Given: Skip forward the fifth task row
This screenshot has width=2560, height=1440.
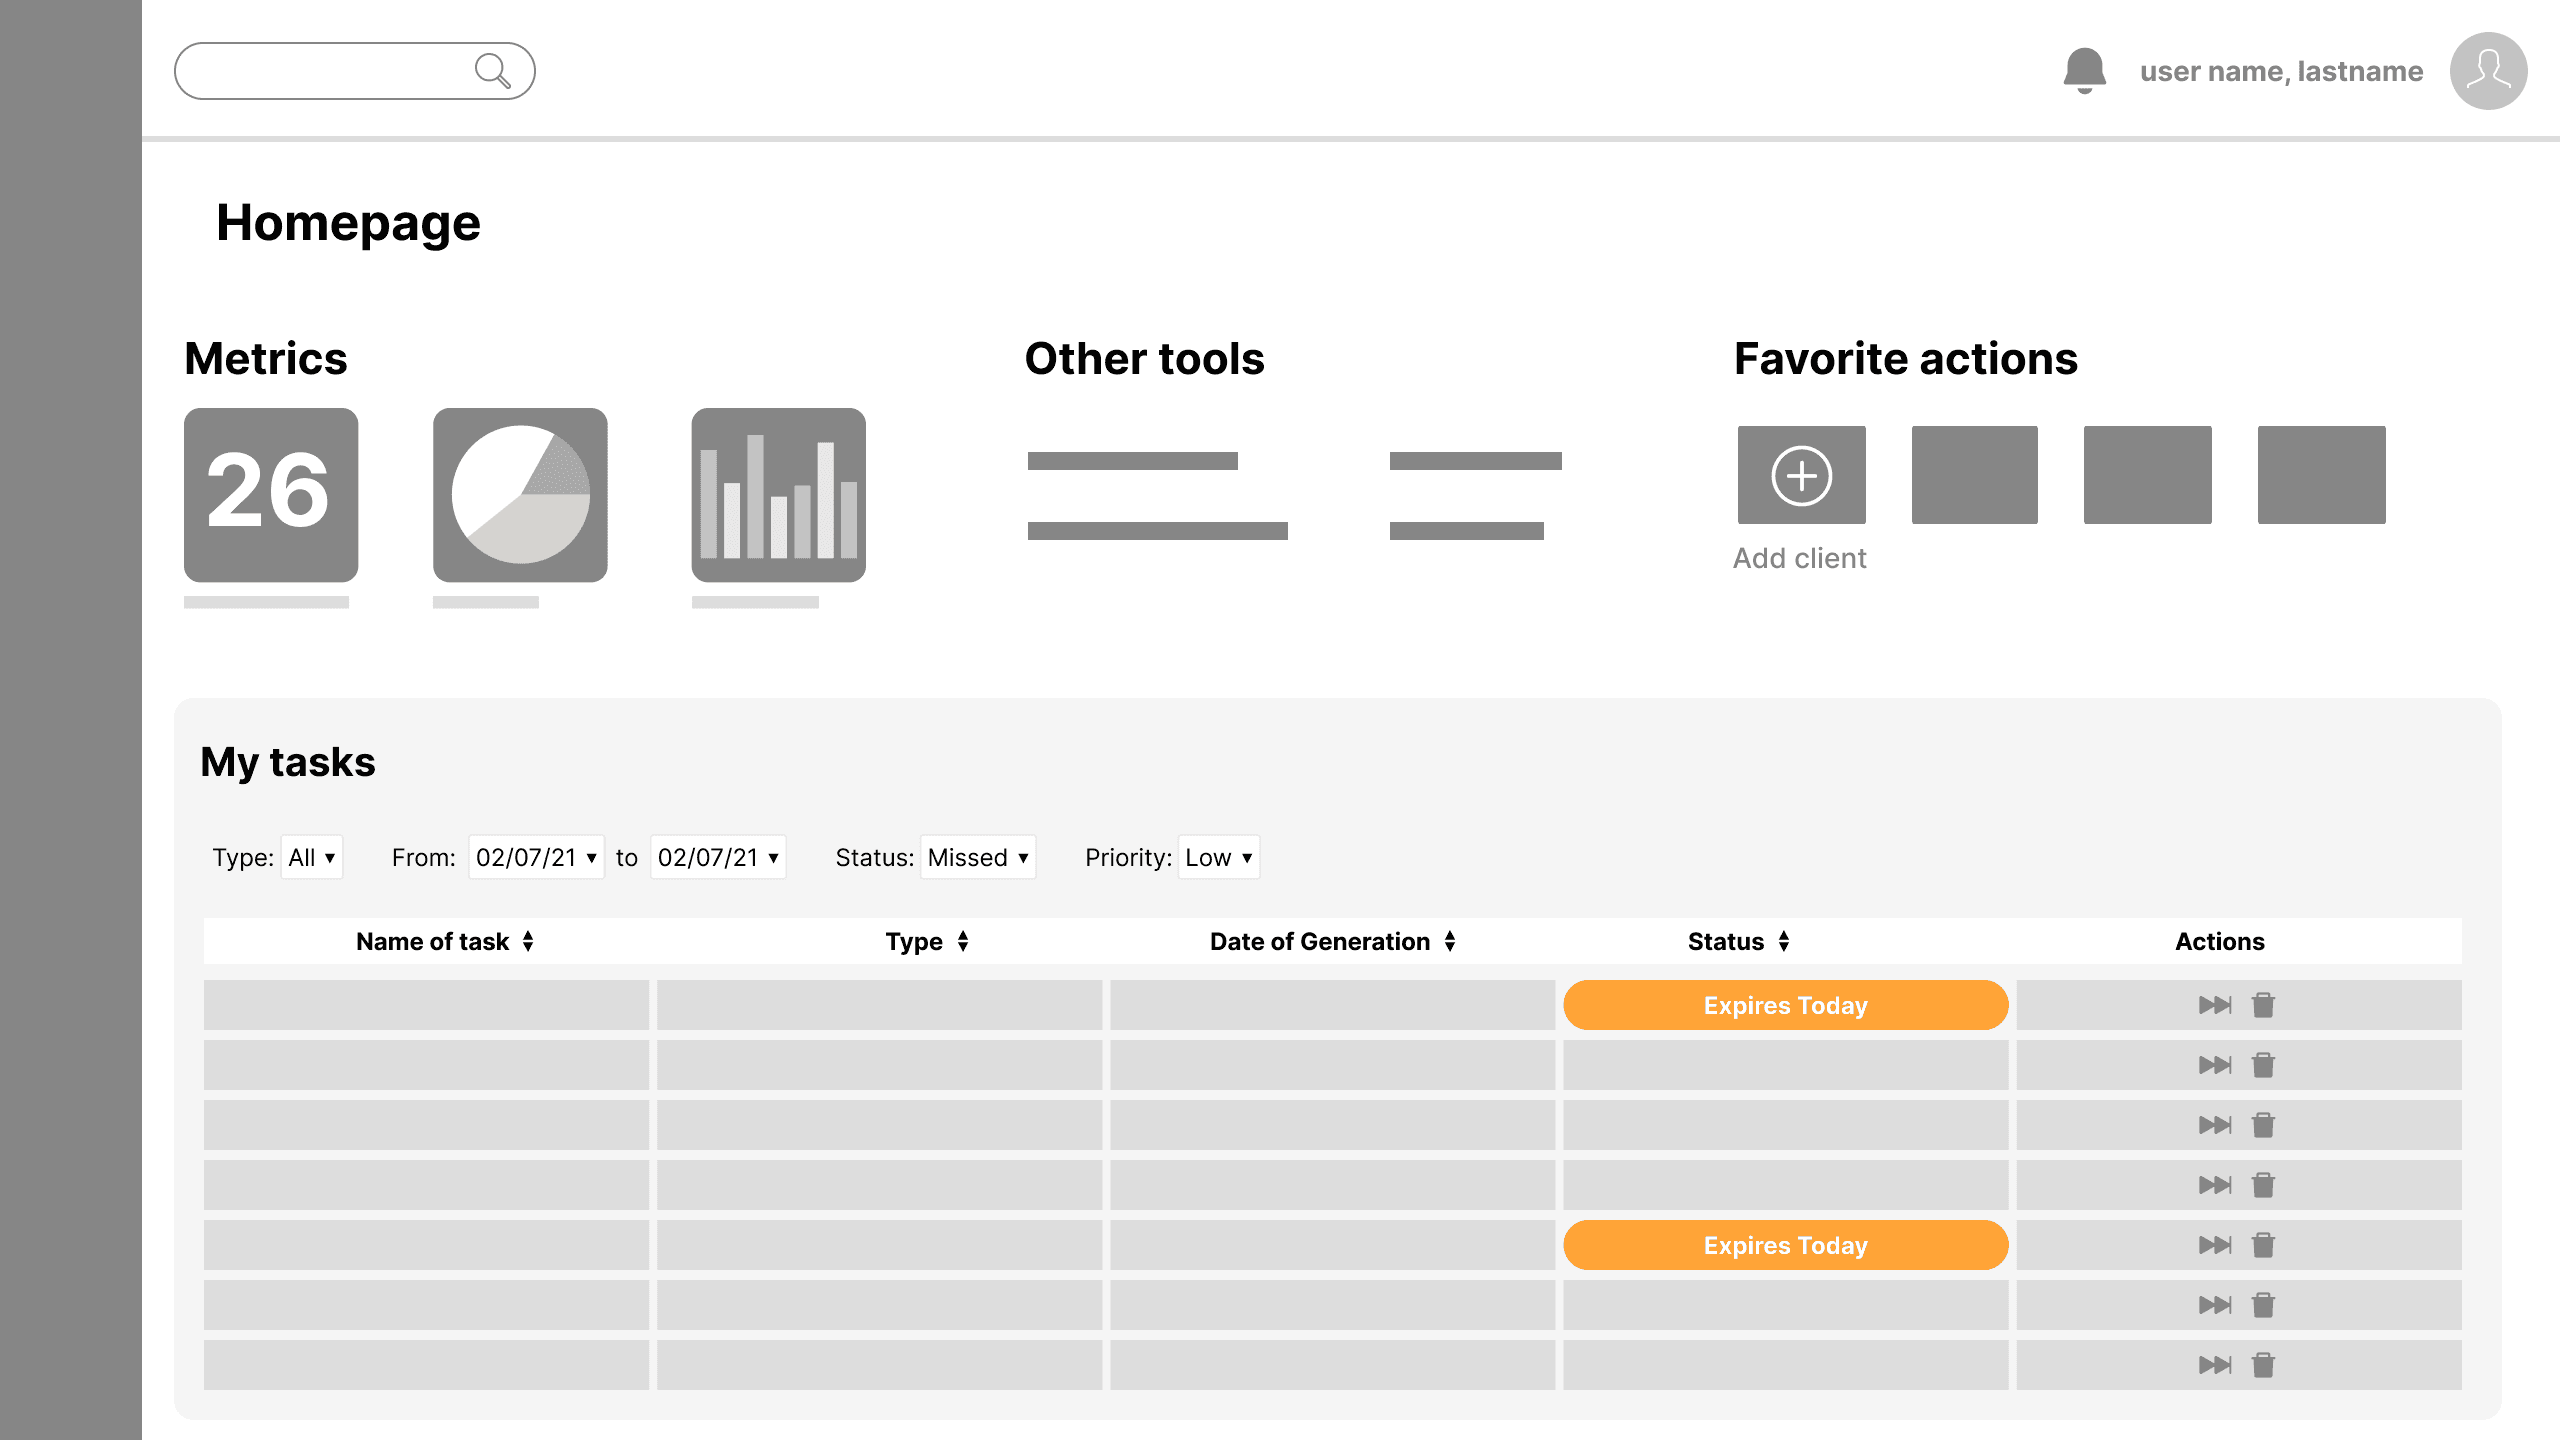Looking at the screenshot, I should [2214, 1245].
